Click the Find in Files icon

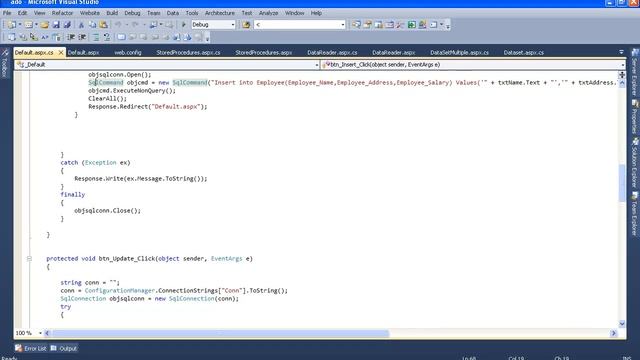click(246, 25)
